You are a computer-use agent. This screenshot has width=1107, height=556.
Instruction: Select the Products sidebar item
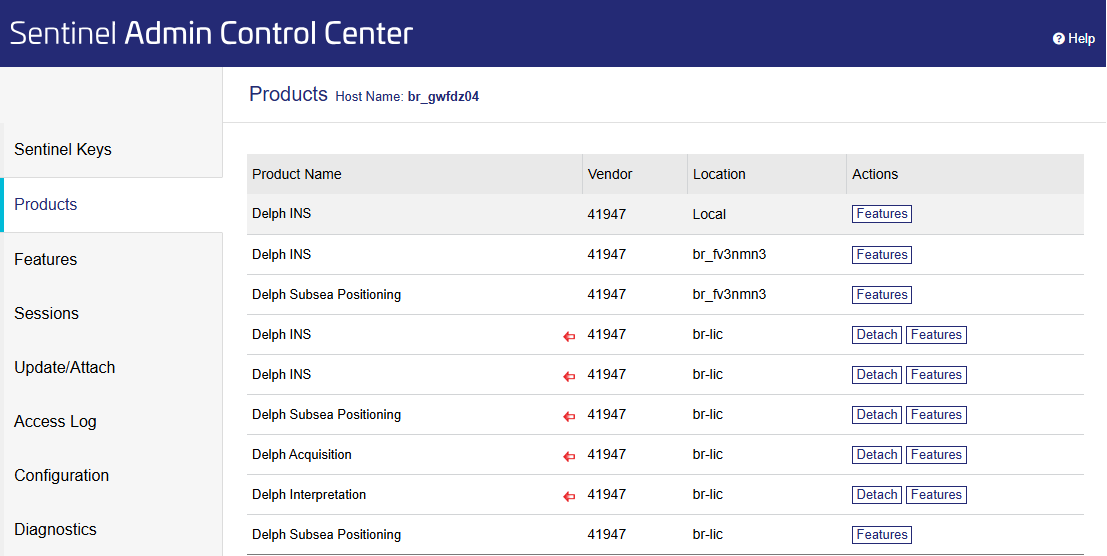[46, 205]
